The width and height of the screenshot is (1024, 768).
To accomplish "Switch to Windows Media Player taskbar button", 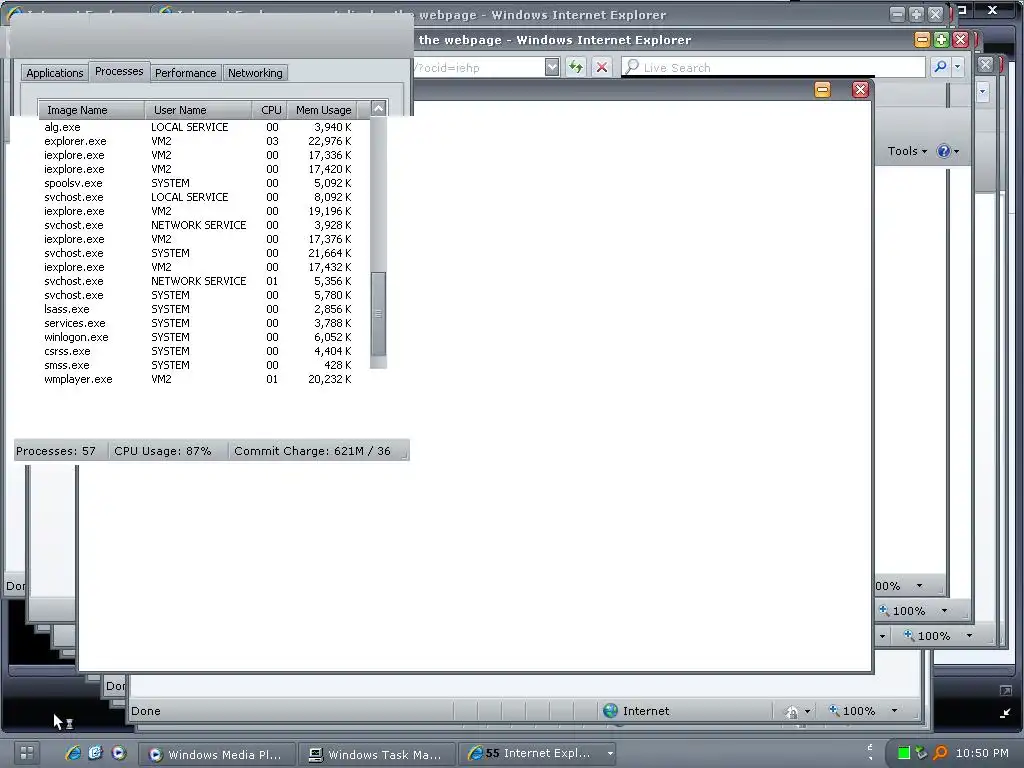I will (217, 754).
